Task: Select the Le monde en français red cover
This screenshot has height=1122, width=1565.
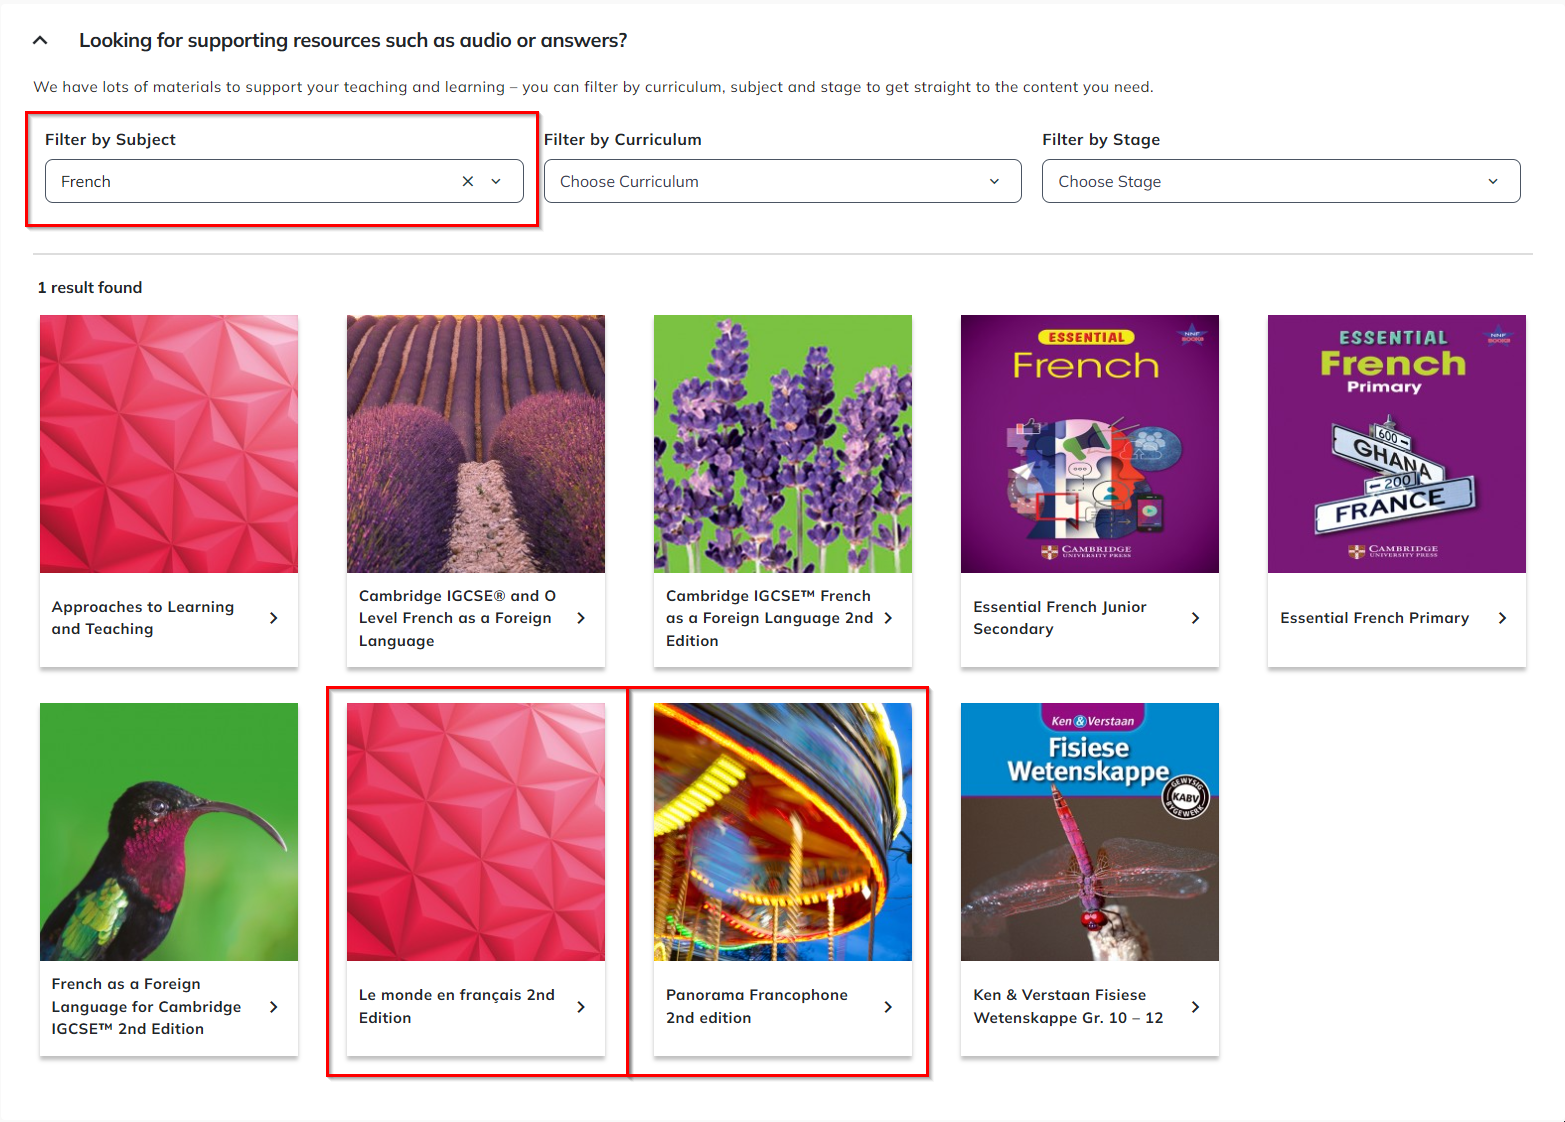Action: click(476, 832)
